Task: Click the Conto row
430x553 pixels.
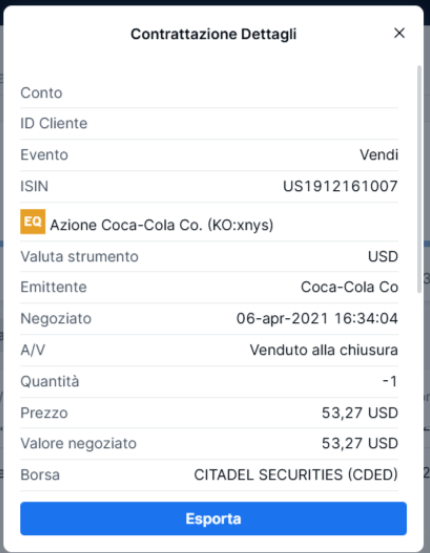Action: coord(209,93)
